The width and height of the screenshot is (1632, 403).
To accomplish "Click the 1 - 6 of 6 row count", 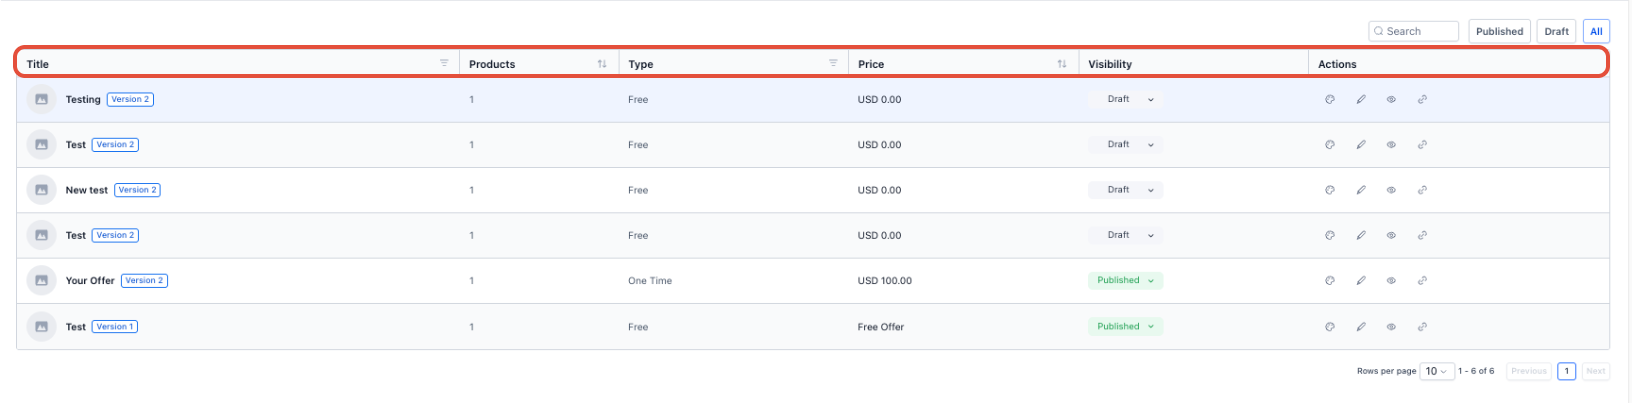I will click(1476, 371).
